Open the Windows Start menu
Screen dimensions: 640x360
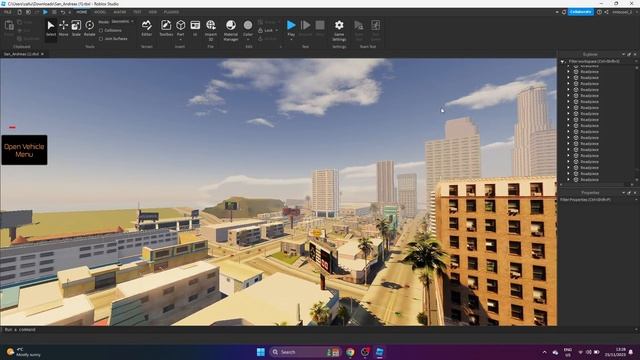click(x=260, y=352)
